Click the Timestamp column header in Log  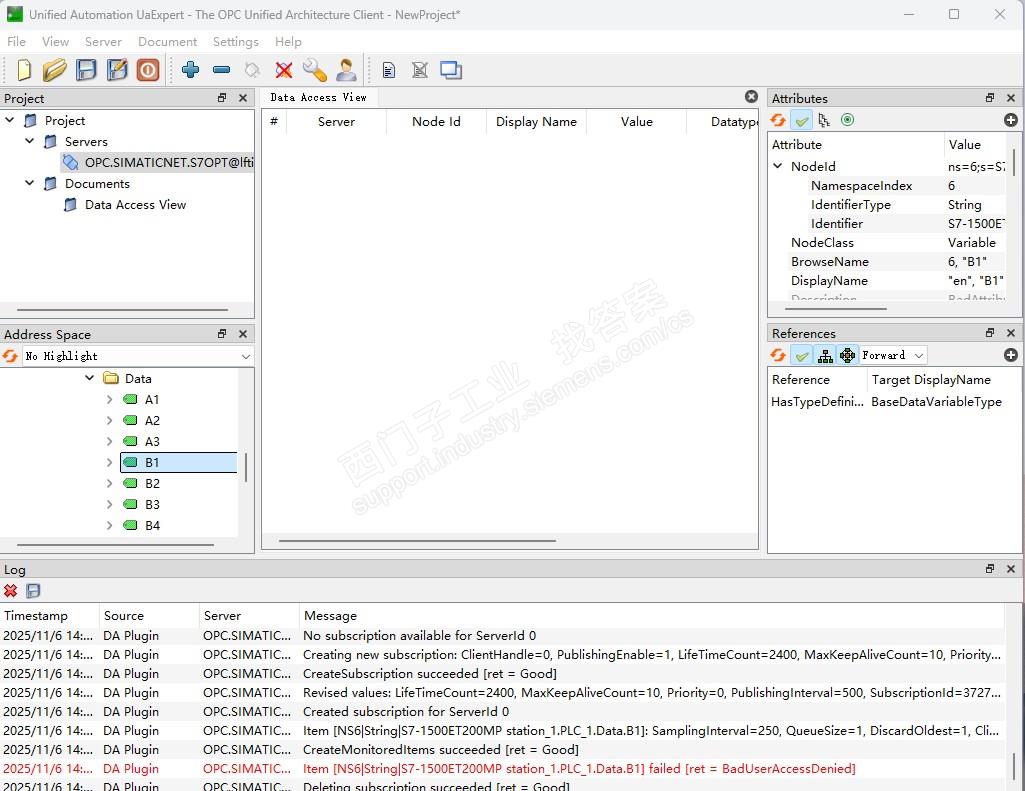click(50, 616)
